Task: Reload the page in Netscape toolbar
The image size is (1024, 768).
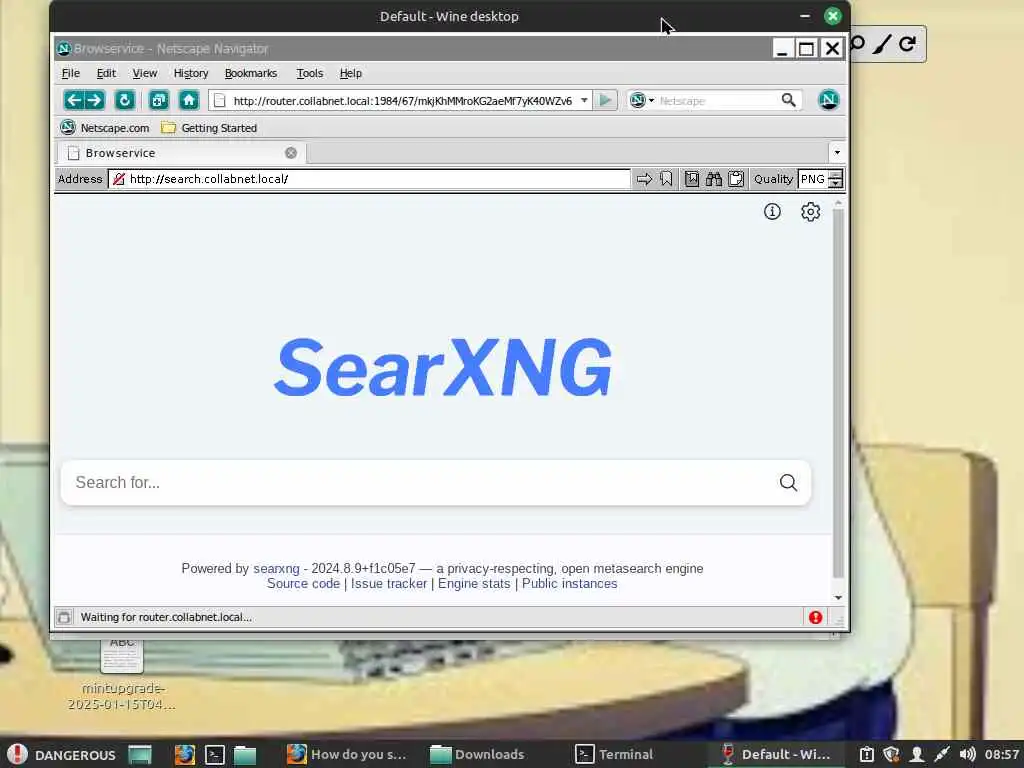Action: point(124,100)
